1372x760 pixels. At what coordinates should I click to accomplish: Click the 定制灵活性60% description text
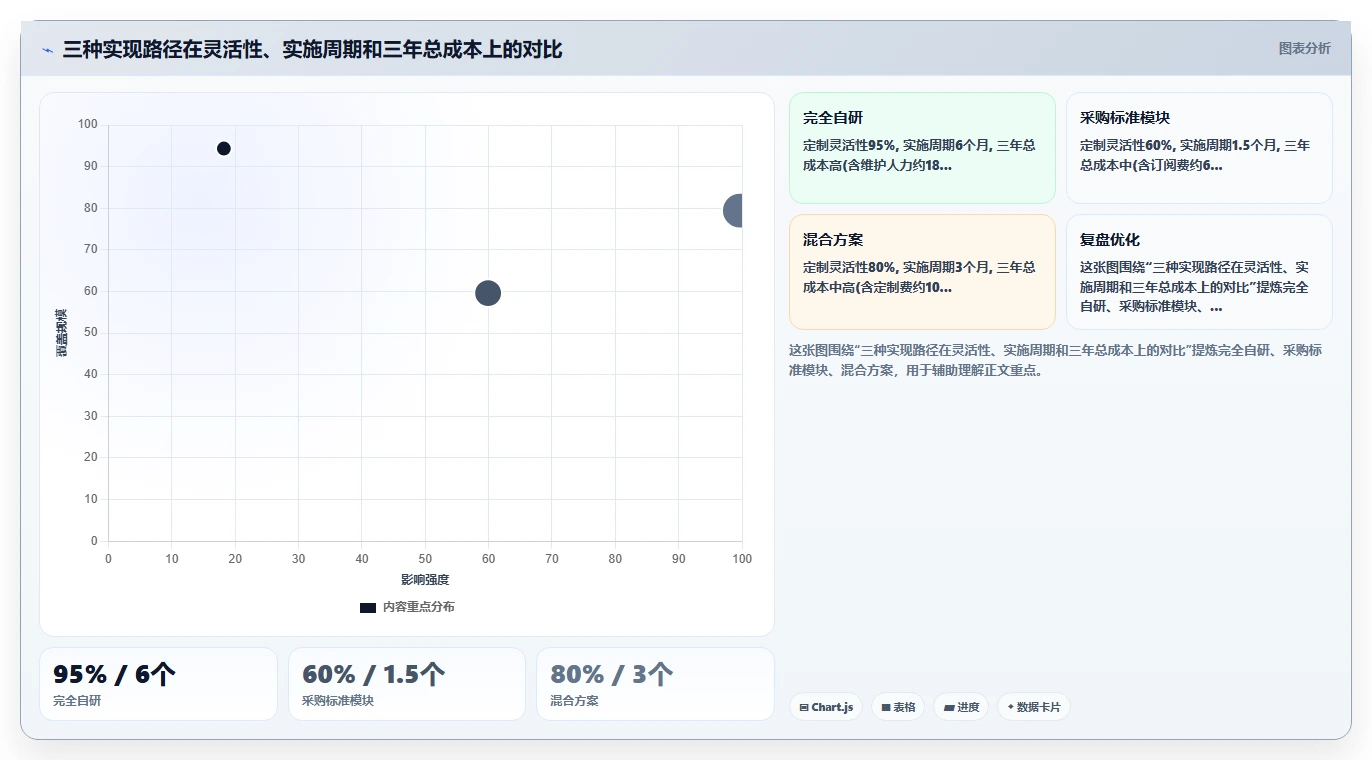tap(1196, 155)
